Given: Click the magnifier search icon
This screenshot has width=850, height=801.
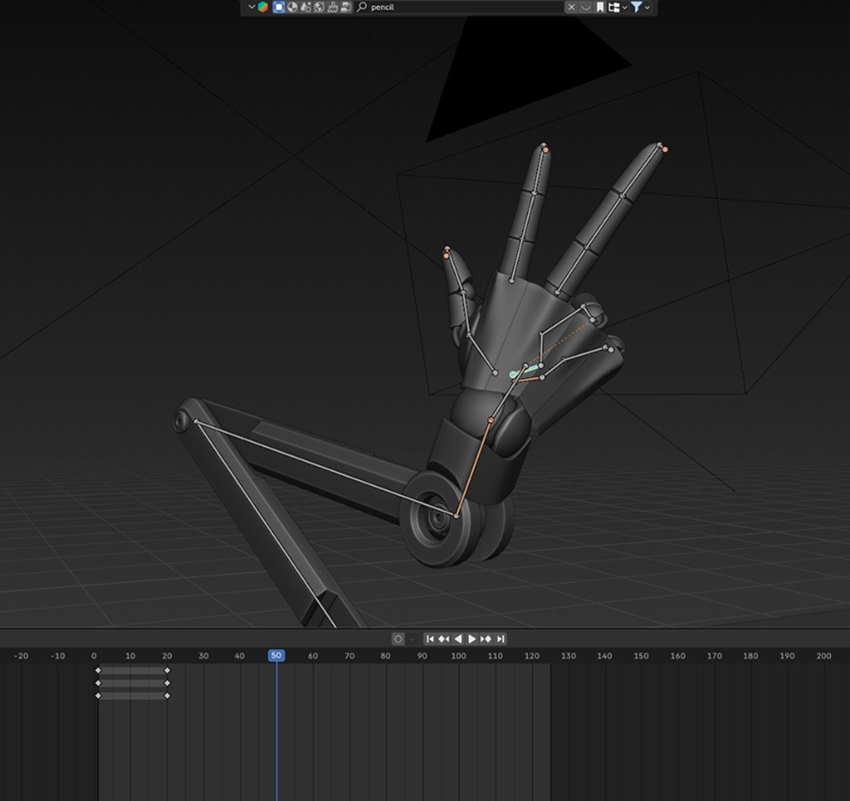Looking at the screenshot, I should click(361, 7).
